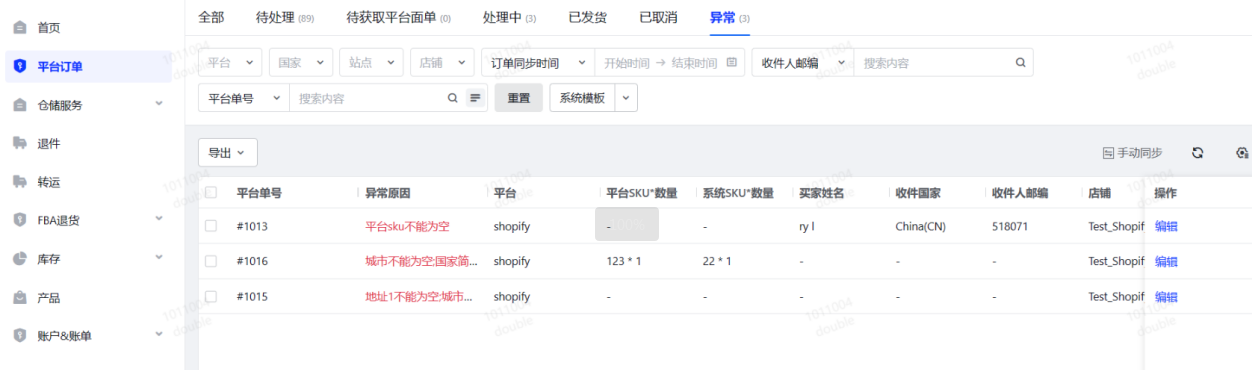This screenshot has width=1252, height=370.
Task: Click the column settings gear icon
Action: tap(1242, 153)
